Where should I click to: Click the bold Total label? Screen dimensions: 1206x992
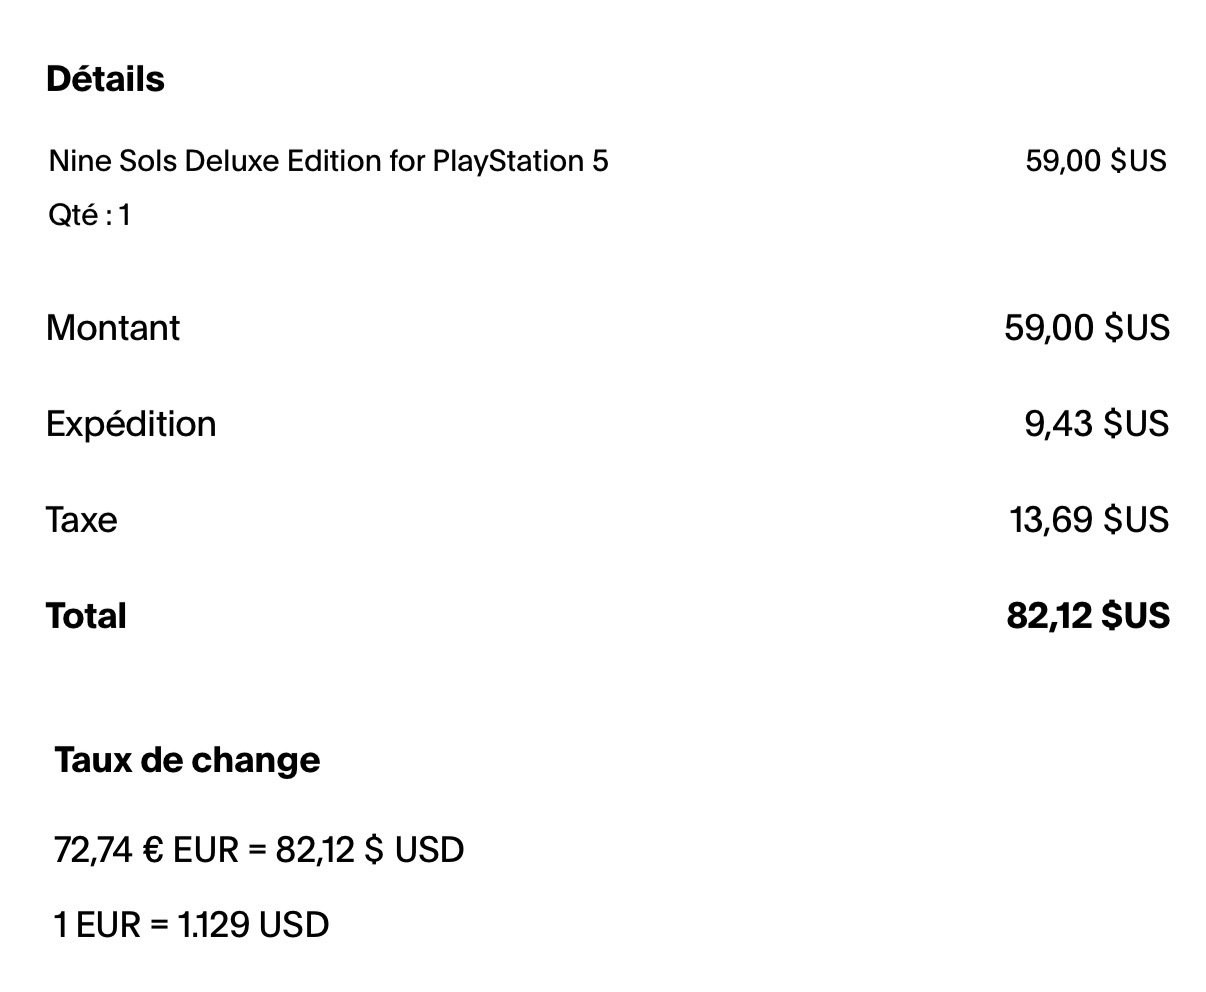point(86,616)
